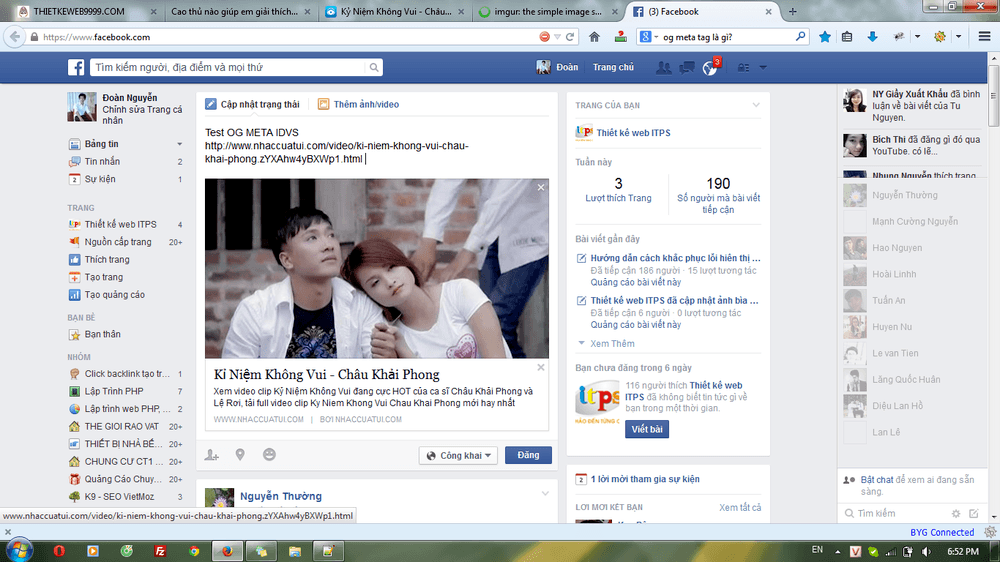The width and height of the screenshot is (1000, 562).
Task: Open privacy shortcuts icon
Action: click(x=744, y=67)
